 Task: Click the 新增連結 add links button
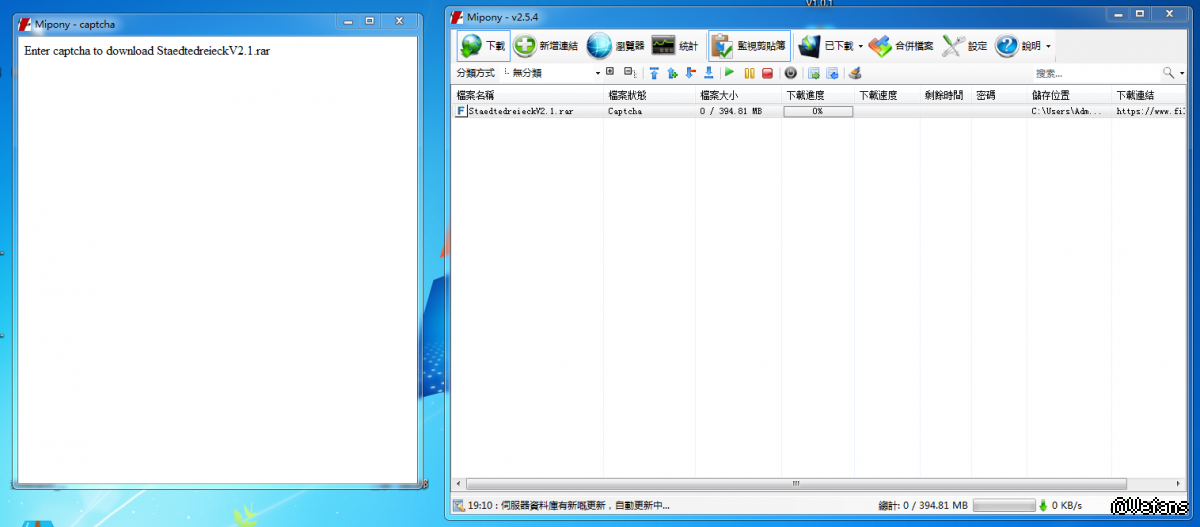coord(546,46)
